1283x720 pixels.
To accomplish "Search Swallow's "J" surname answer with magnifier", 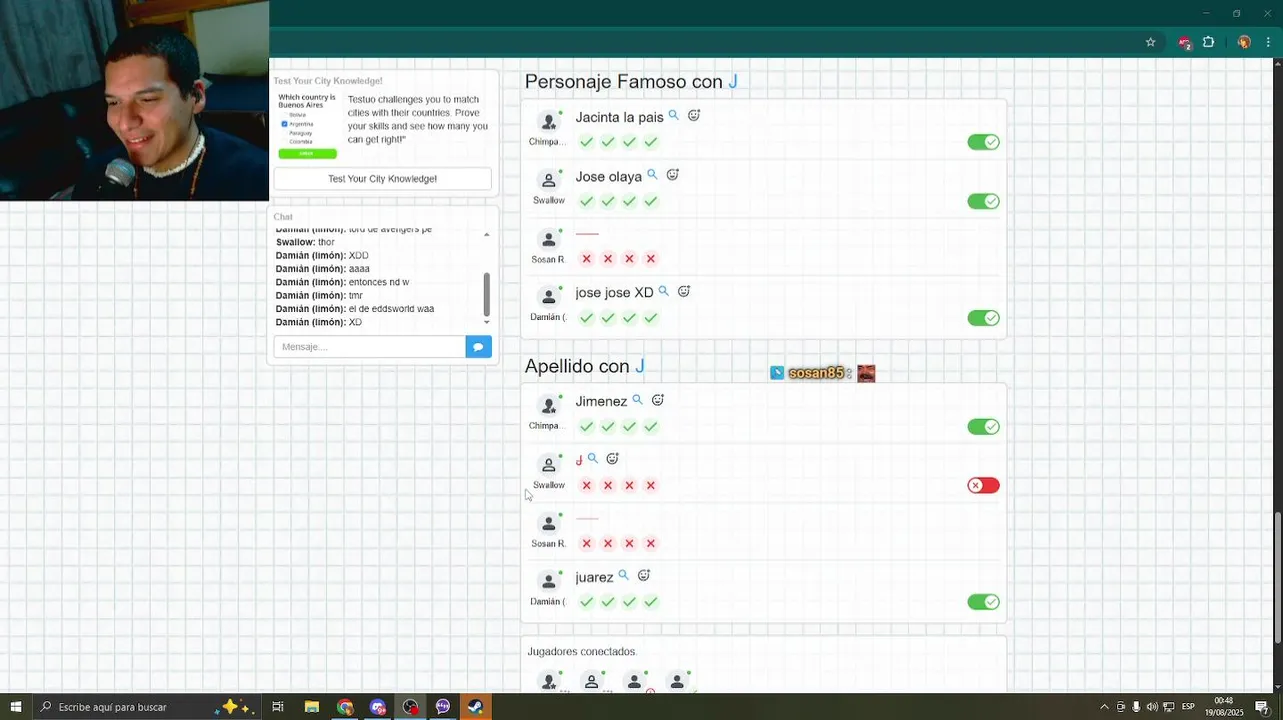I will point(593,459).
